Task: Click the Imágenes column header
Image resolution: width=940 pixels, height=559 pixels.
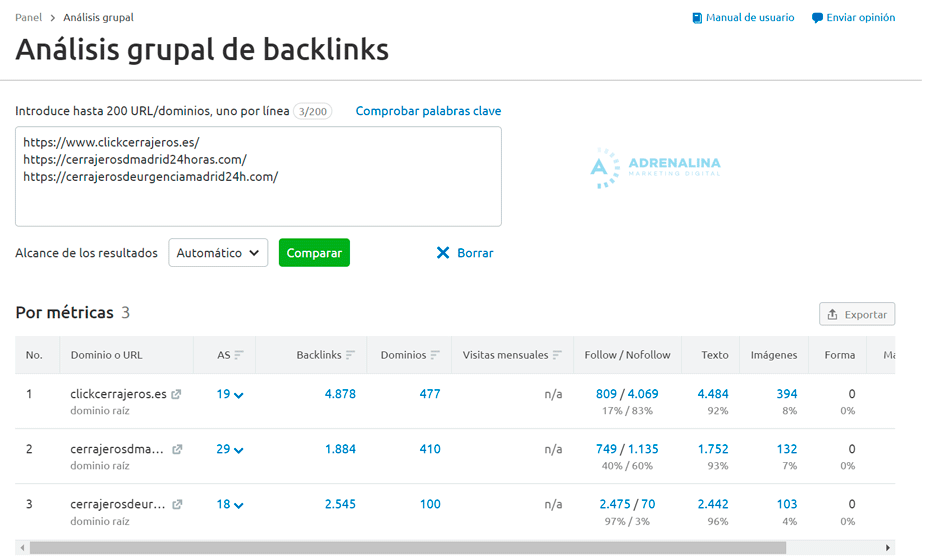Action: pyautogui.click(x=774, y=355)
